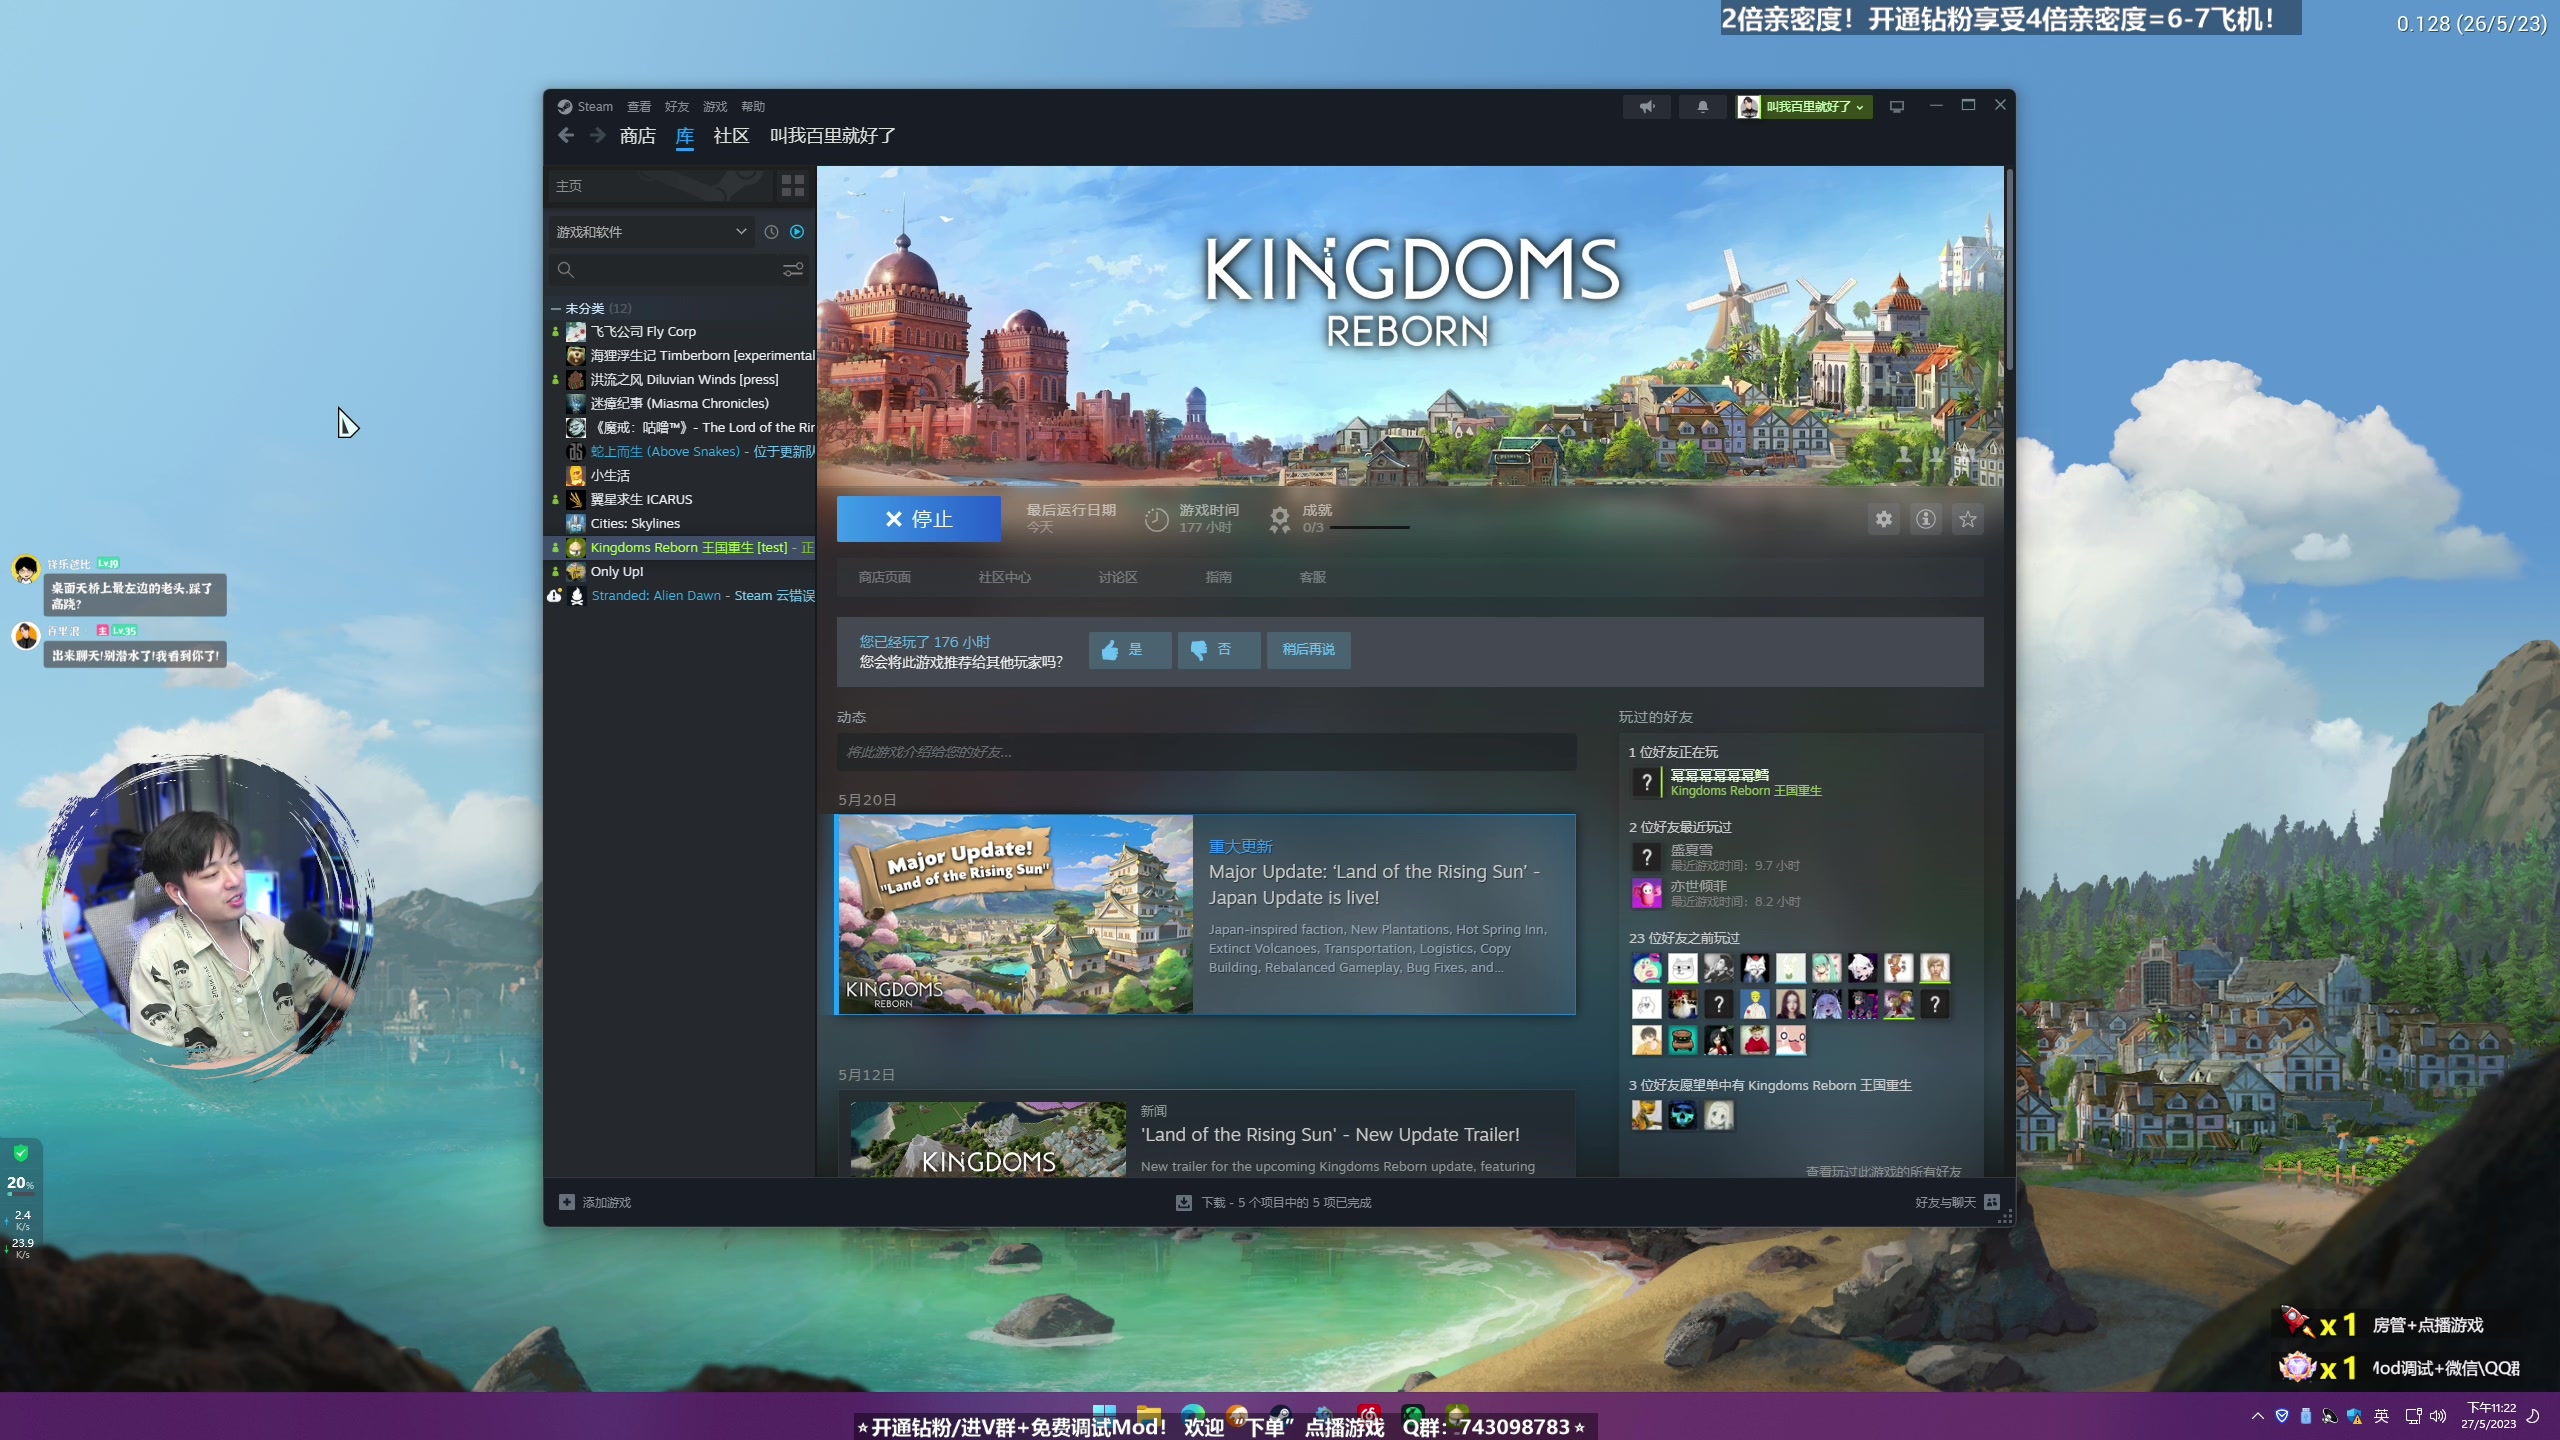Open the 游戏 menu
Screen dimensions: 2560x1440
715,107
